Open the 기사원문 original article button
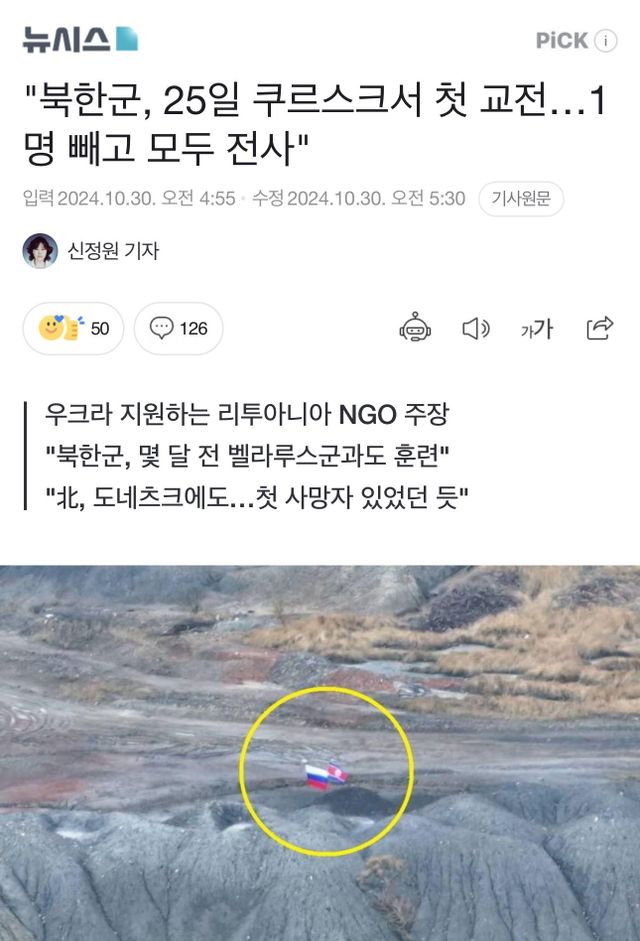Screen dimensions: 640x941 tap(521, 198)
